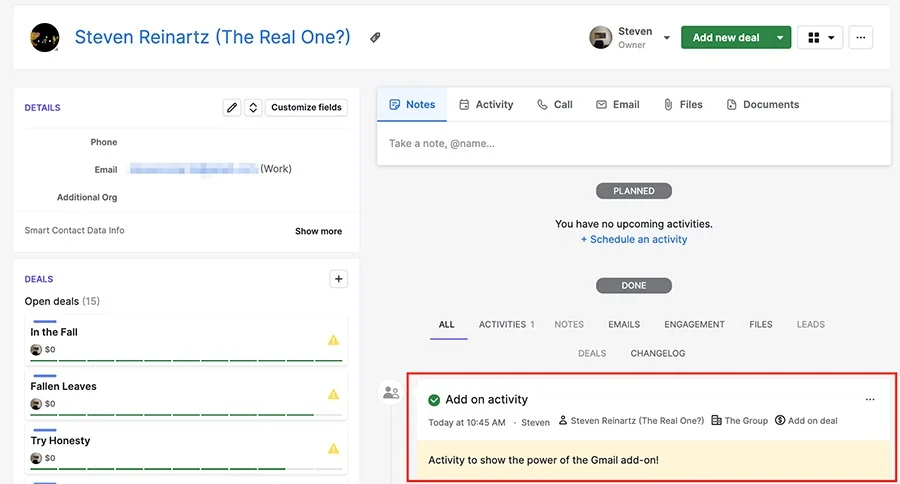Screen dimensions: 900x484
Task: Click the Schedule an activity link
Action: tap(634, 239)
